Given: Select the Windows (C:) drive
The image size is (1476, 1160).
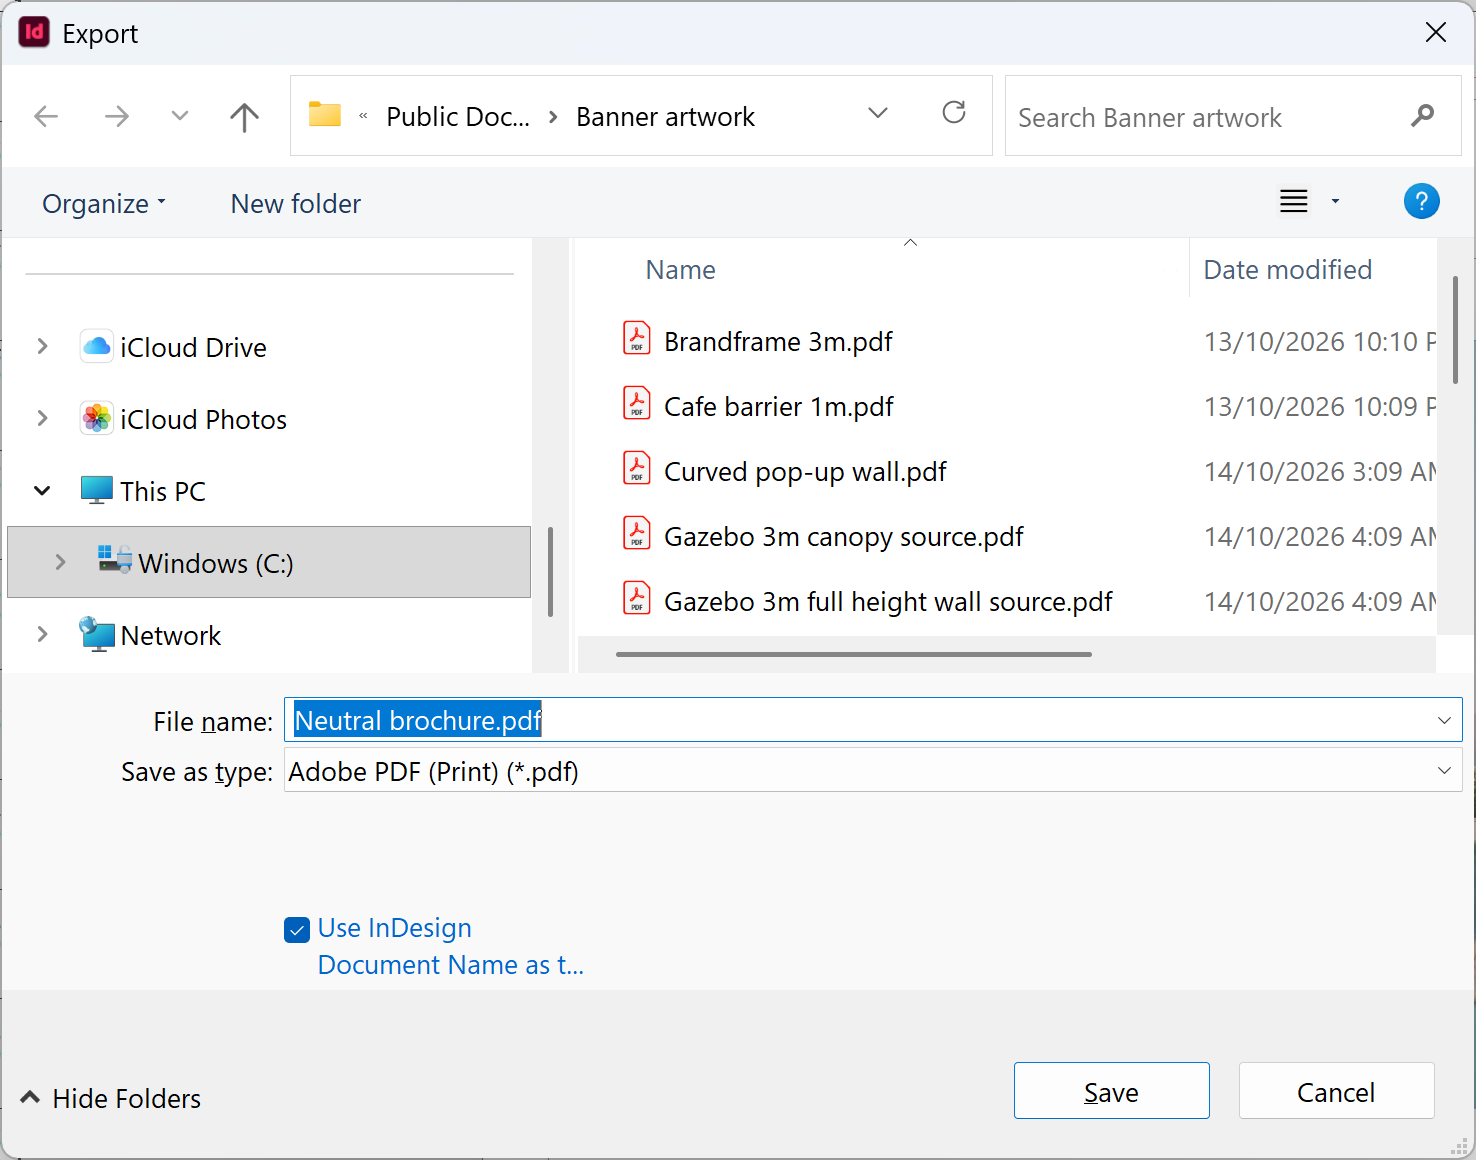Looking at the screenshot, I should (x=269, y=562).
